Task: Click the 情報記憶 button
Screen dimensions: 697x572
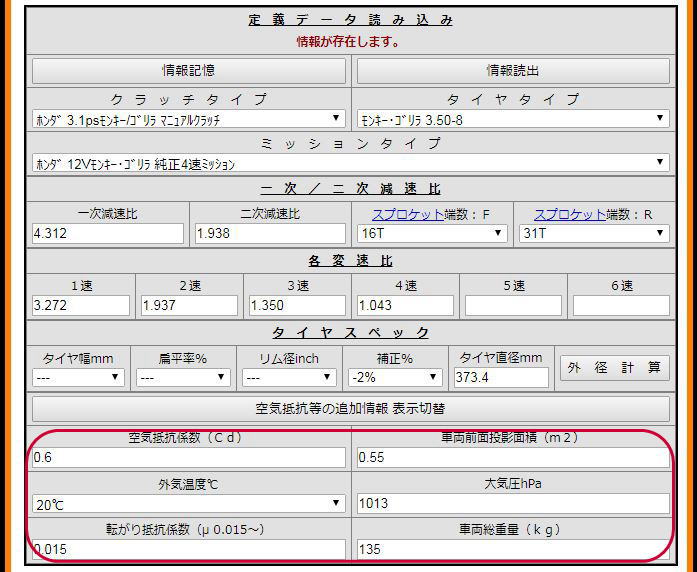Action: (x=189, y=71)
